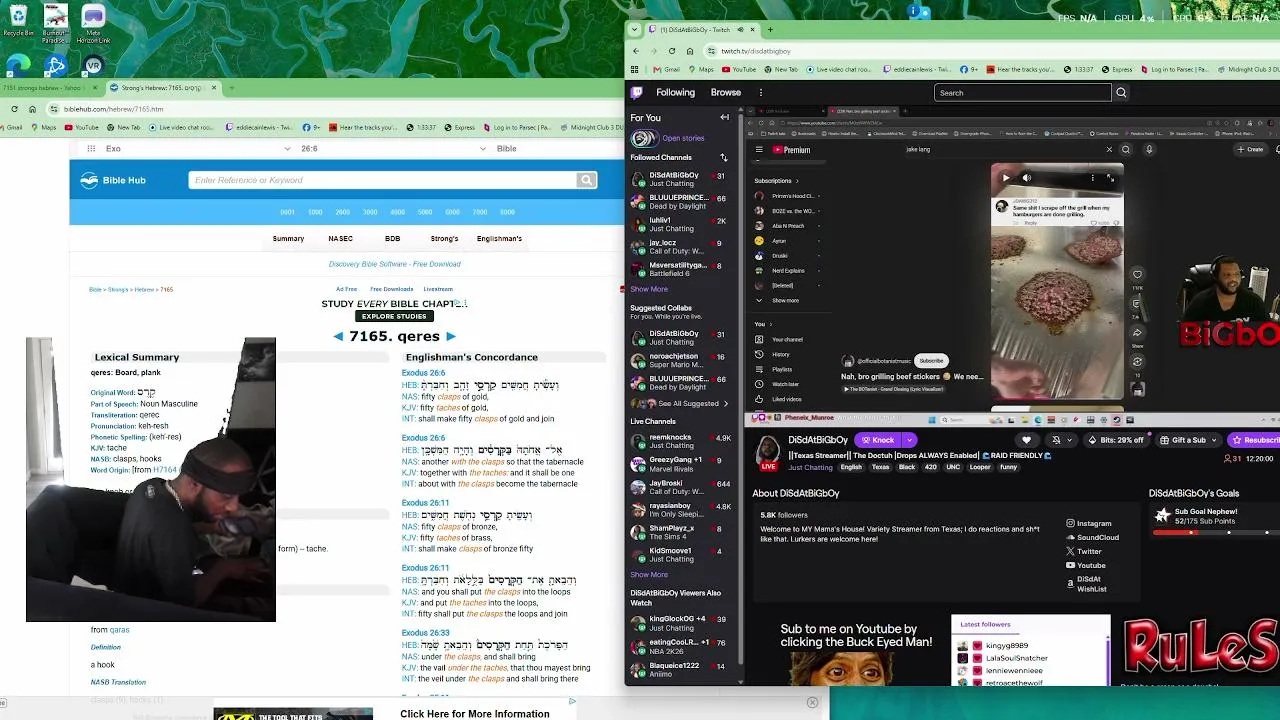Open the Exodus 26:33 concordance link
This screenshot has width=1280, height=720.
click(x=425, y=633)
